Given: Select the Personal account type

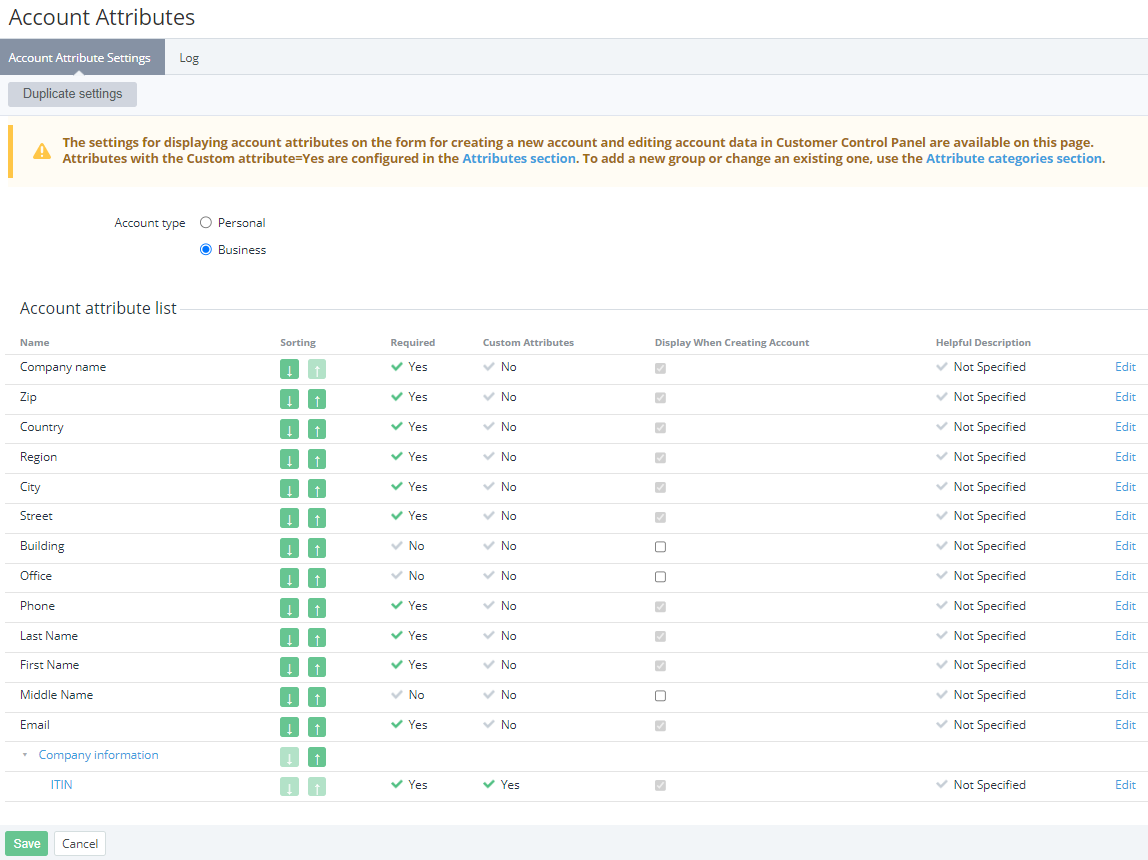Looking at the screenshot, I should (206, 222).
